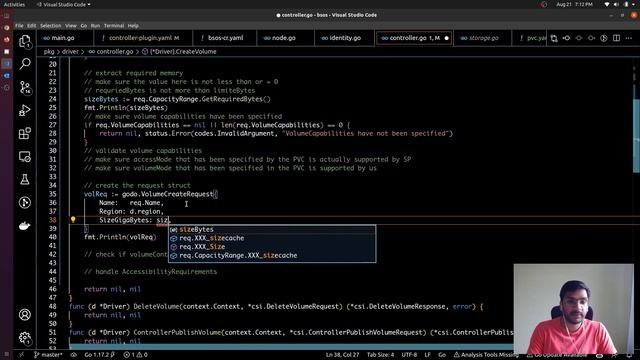This screenshot has width=640, height=360.
Task: Open the View menu
Action: [71, 26]
